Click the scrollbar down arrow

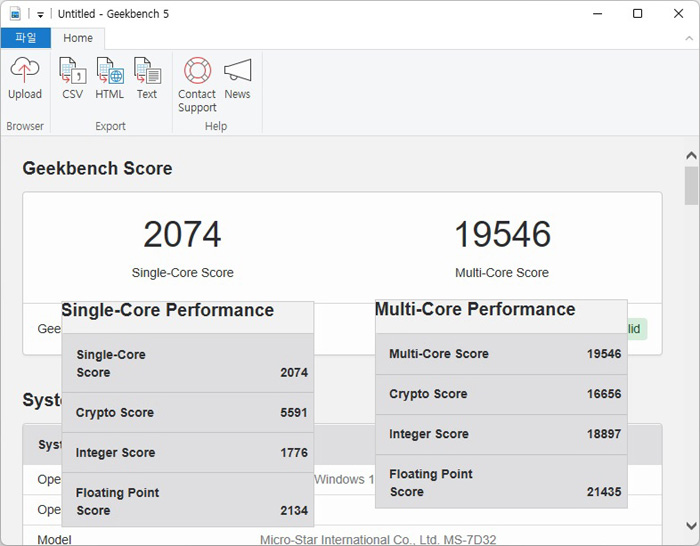(x=691, y=525)
